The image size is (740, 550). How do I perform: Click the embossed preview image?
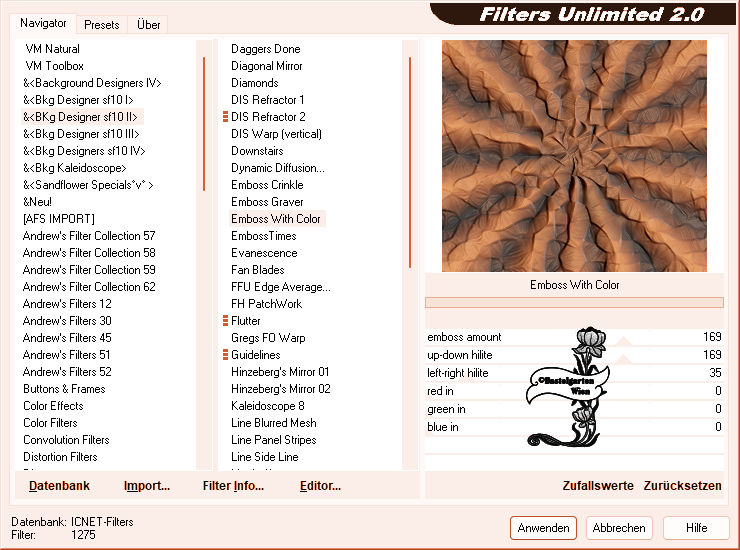(x=574, y=156)
